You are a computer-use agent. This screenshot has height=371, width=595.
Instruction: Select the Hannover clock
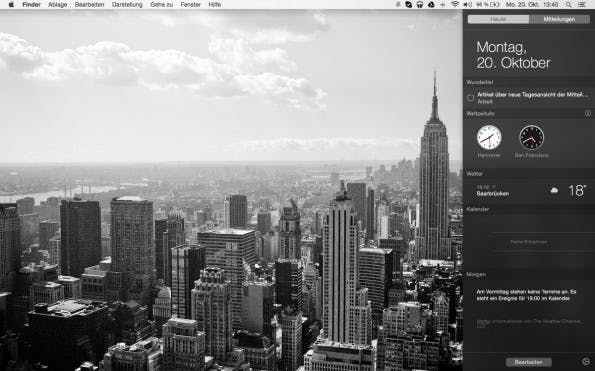coord(489,137)
